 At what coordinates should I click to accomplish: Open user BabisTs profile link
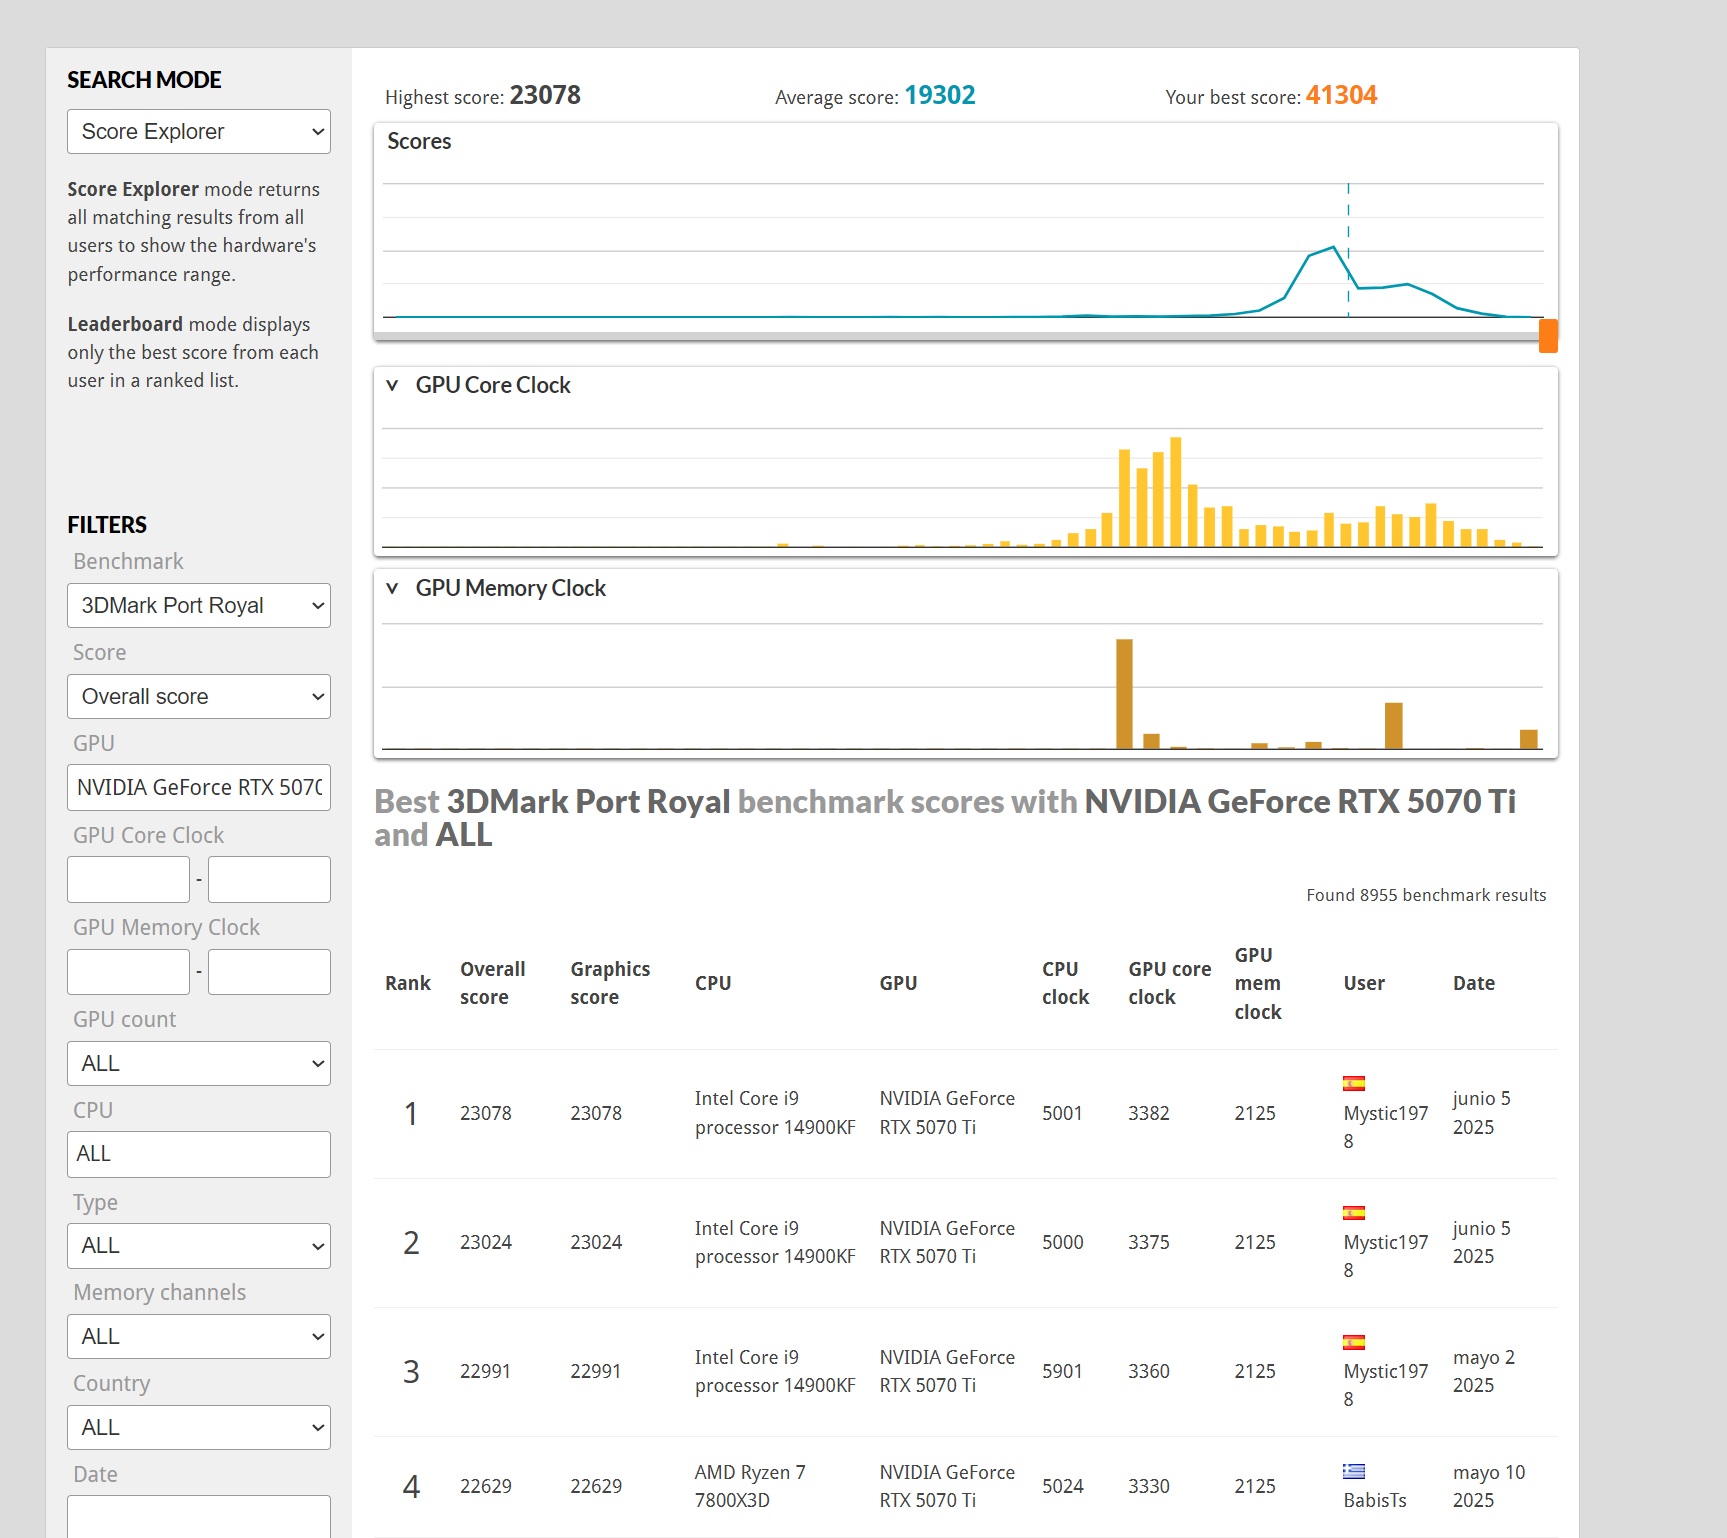pos(1375,1500)
